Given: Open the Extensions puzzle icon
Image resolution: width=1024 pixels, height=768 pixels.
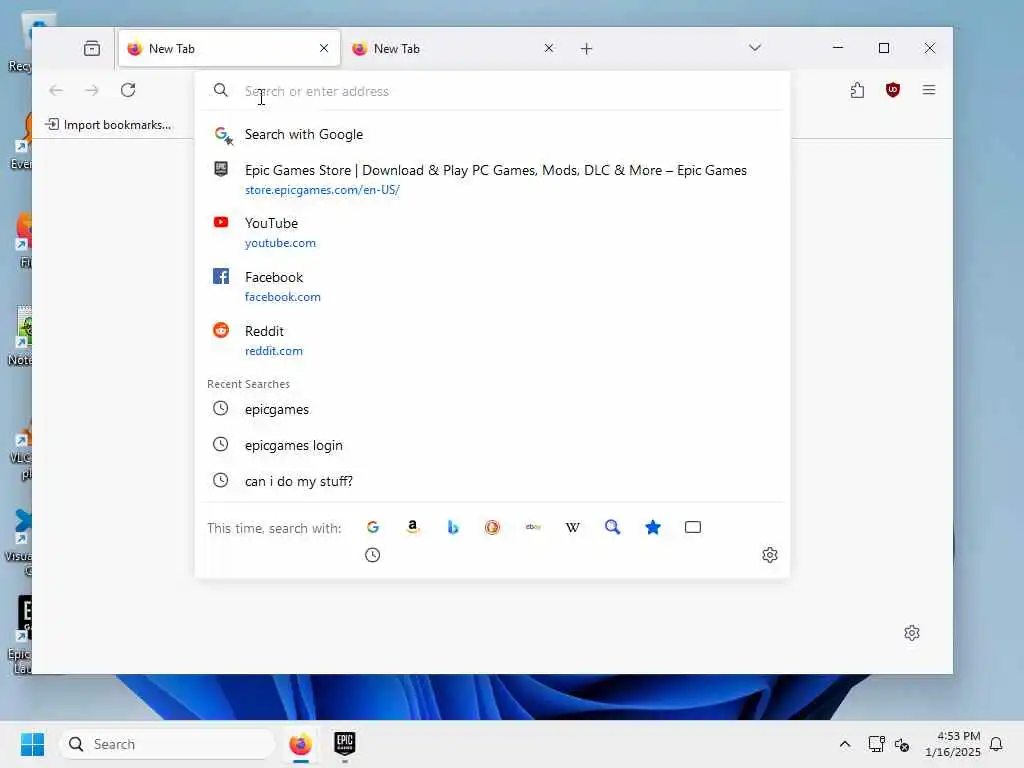Looking at the screenshot, I should [857, 90].
